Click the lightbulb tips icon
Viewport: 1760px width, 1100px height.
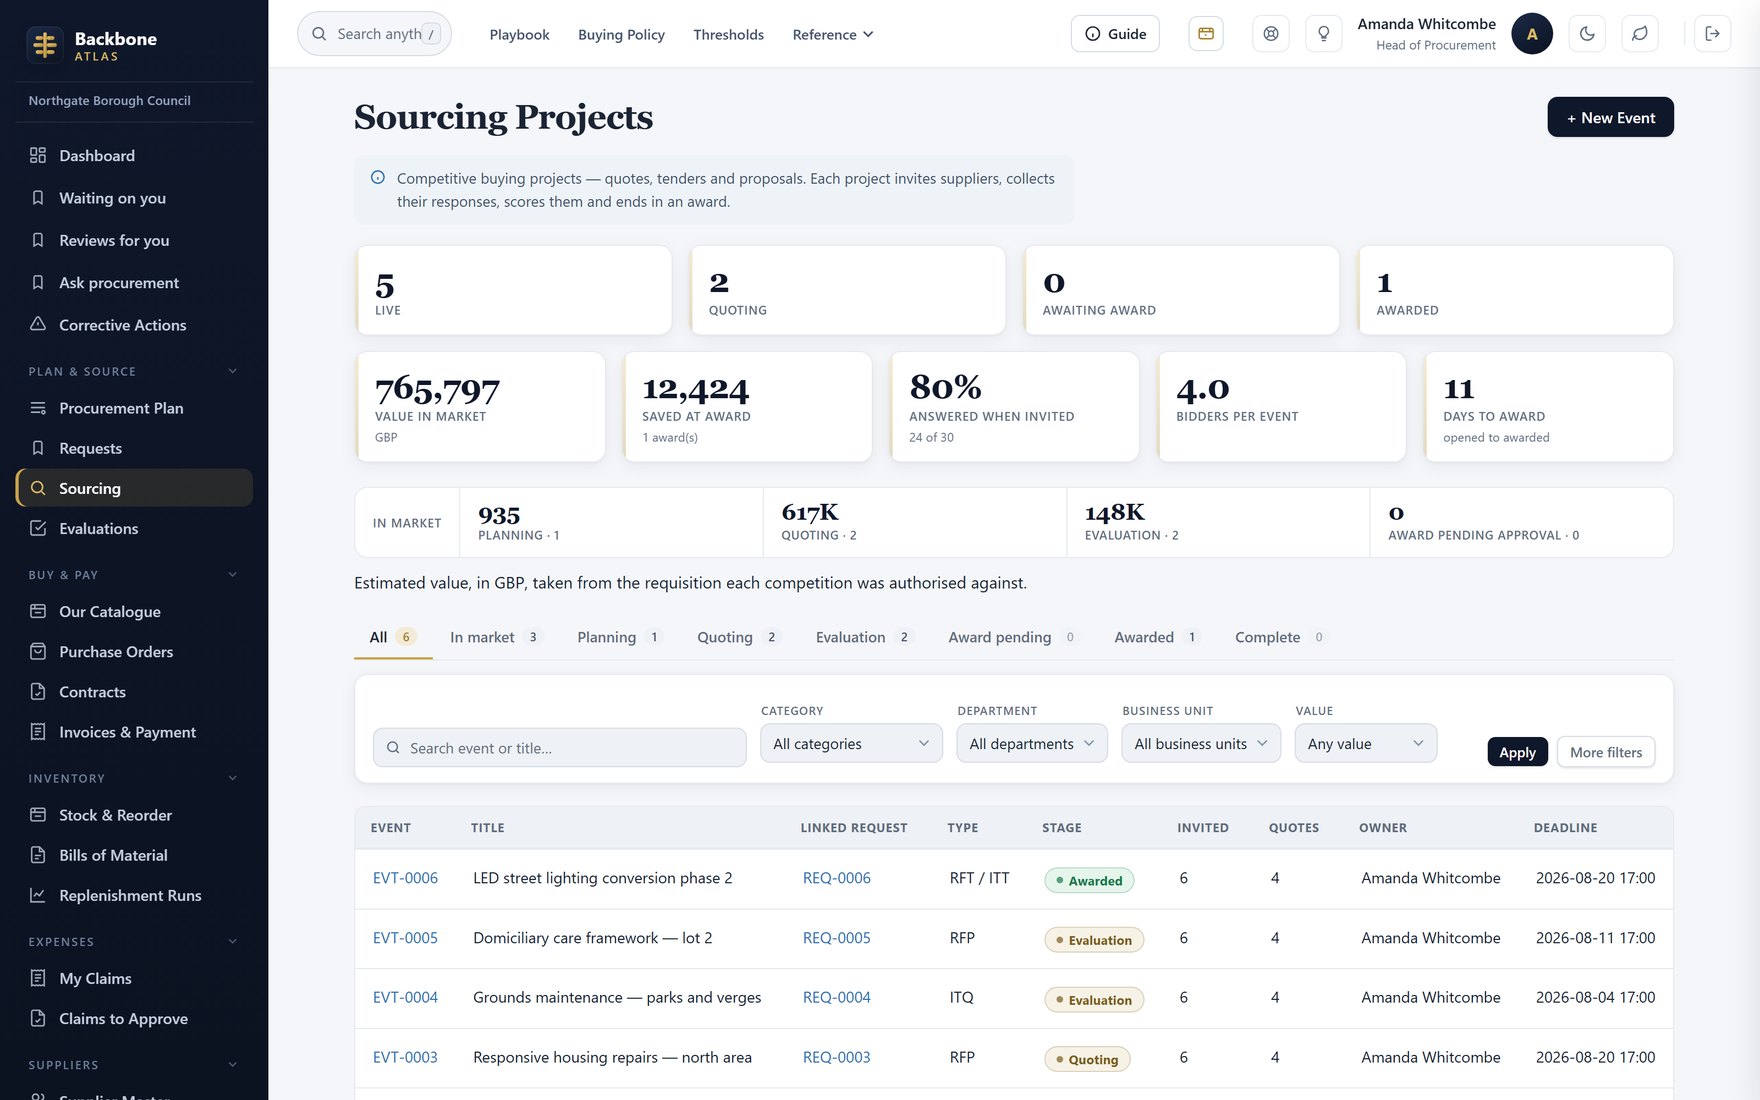pos(1324,34)
